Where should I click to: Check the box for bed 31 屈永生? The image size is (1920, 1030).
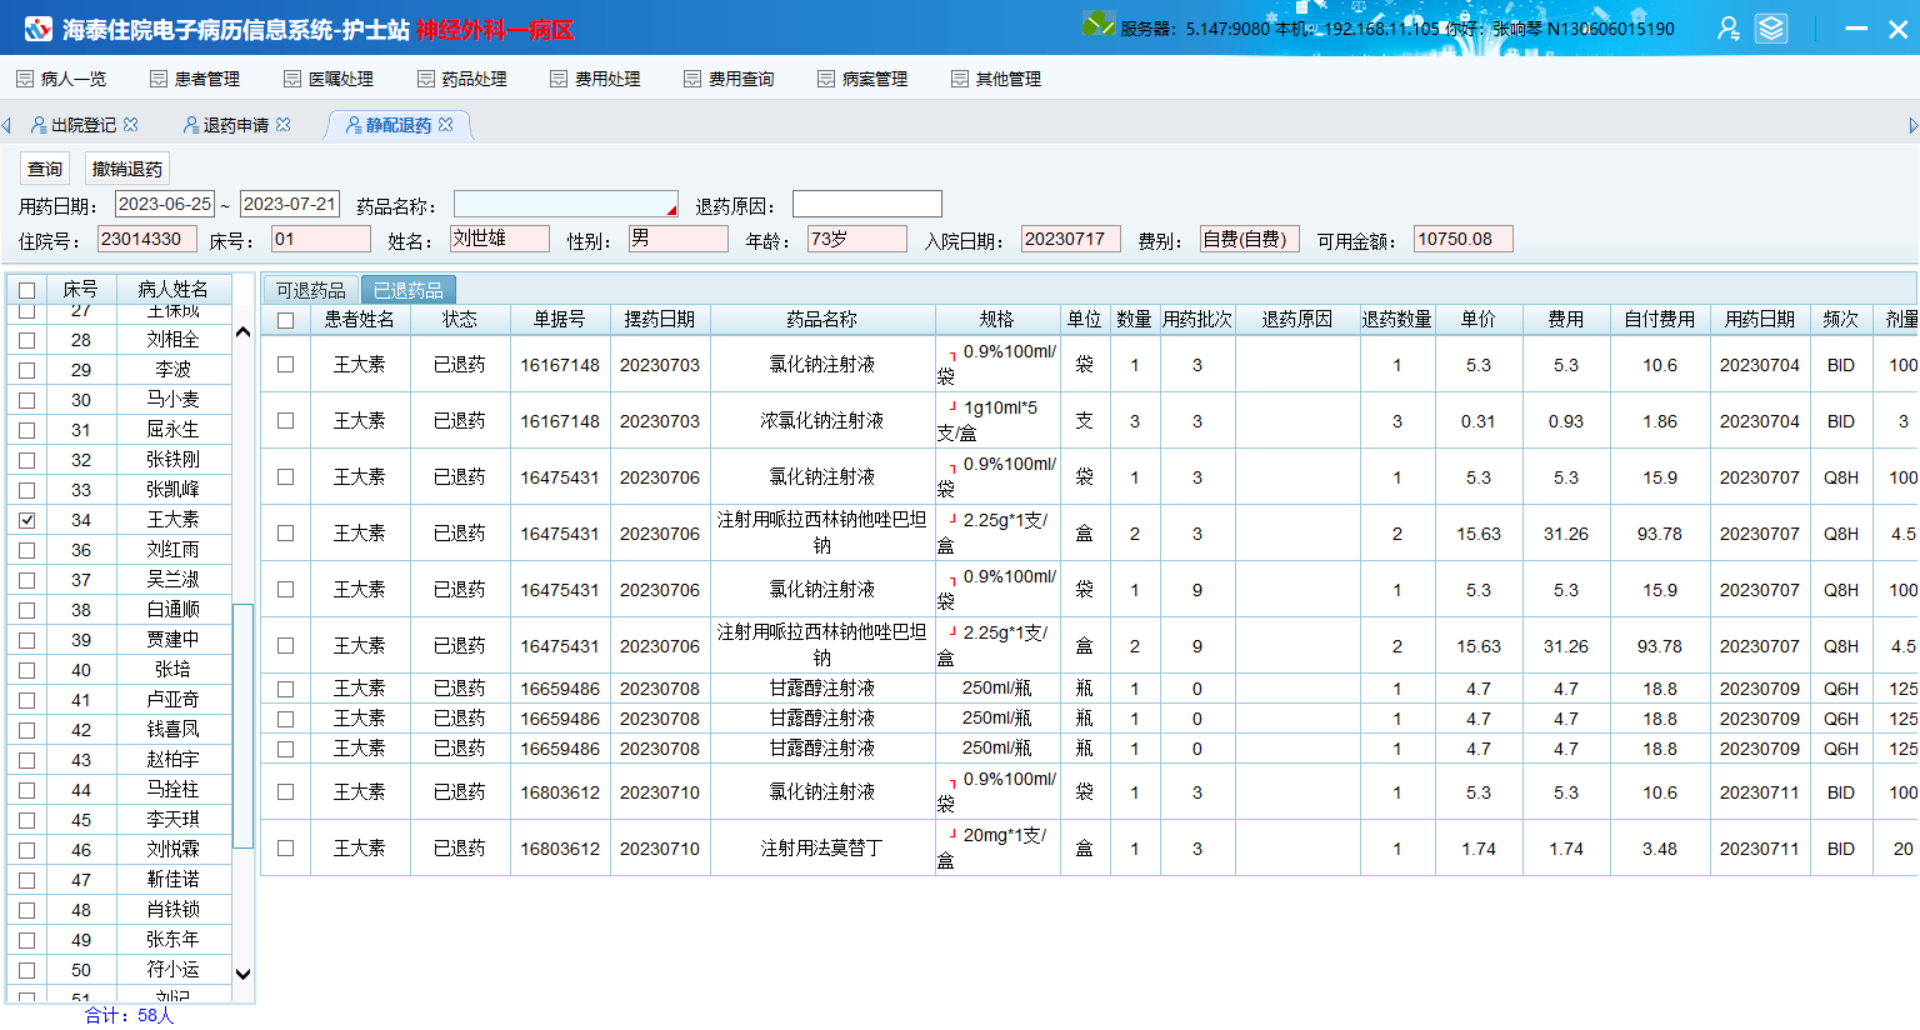[x=27, y=430]
